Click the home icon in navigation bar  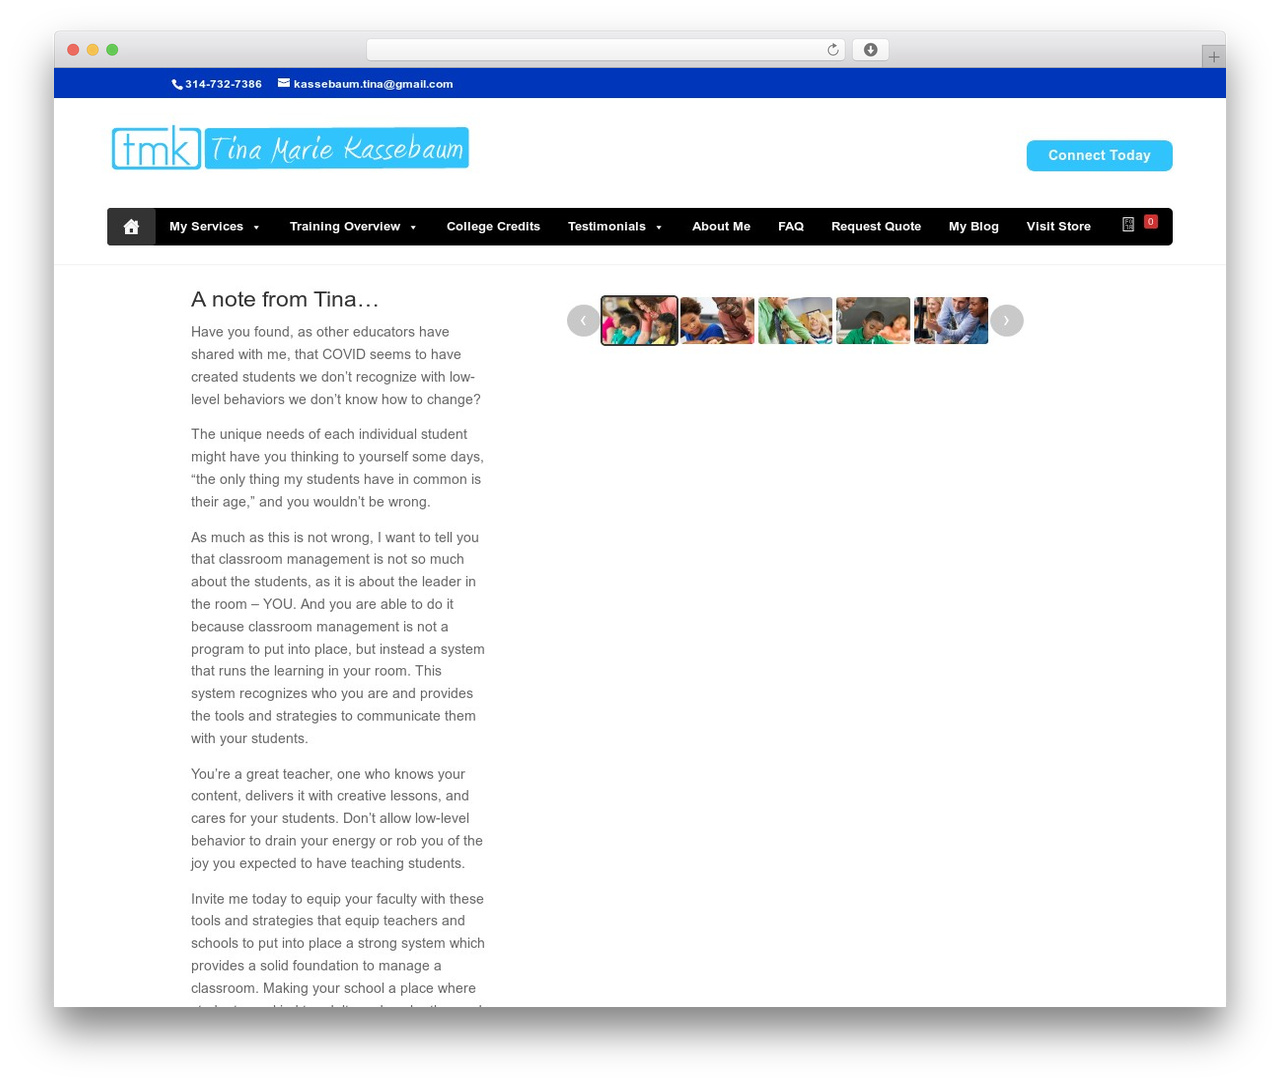point(131,227)
